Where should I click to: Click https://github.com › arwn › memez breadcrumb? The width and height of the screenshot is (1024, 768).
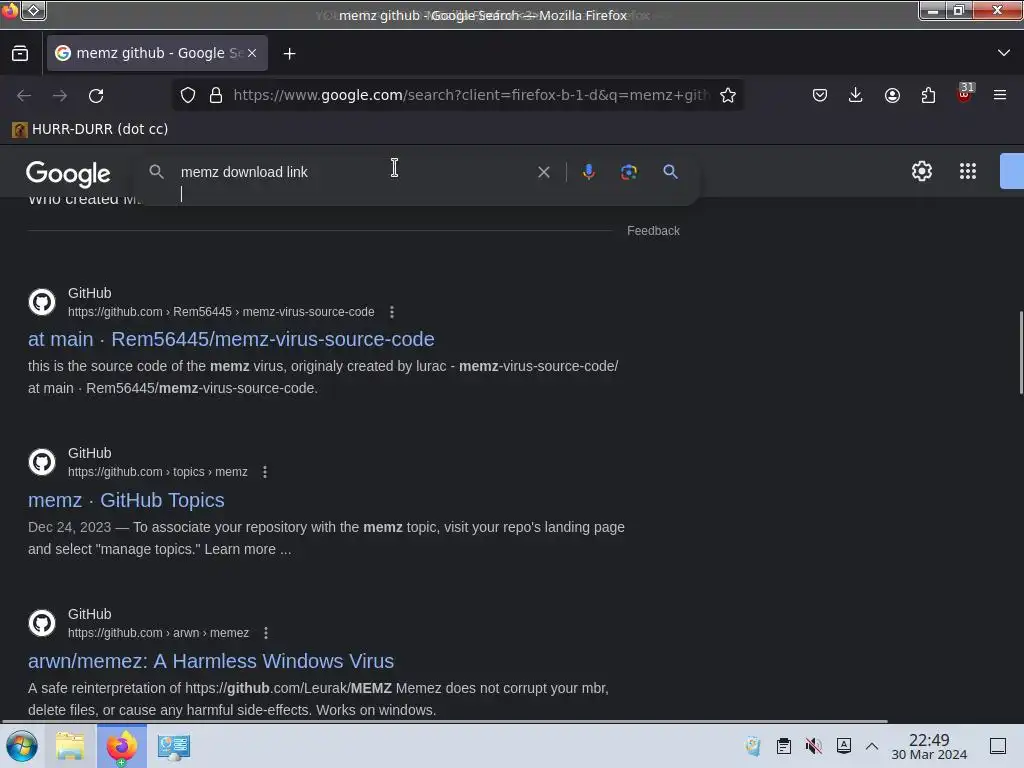pos(158,633)
